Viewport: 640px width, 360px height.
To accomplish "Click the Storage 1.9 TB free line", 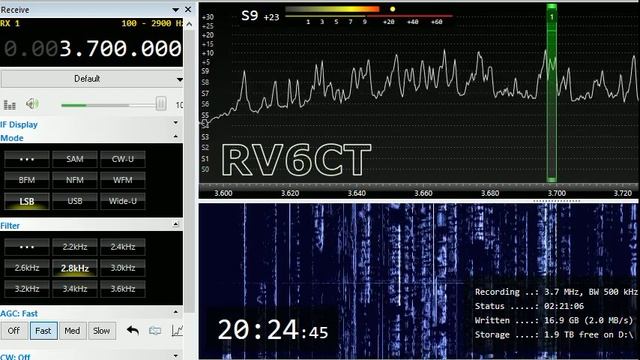I will (x=554, y=335).
